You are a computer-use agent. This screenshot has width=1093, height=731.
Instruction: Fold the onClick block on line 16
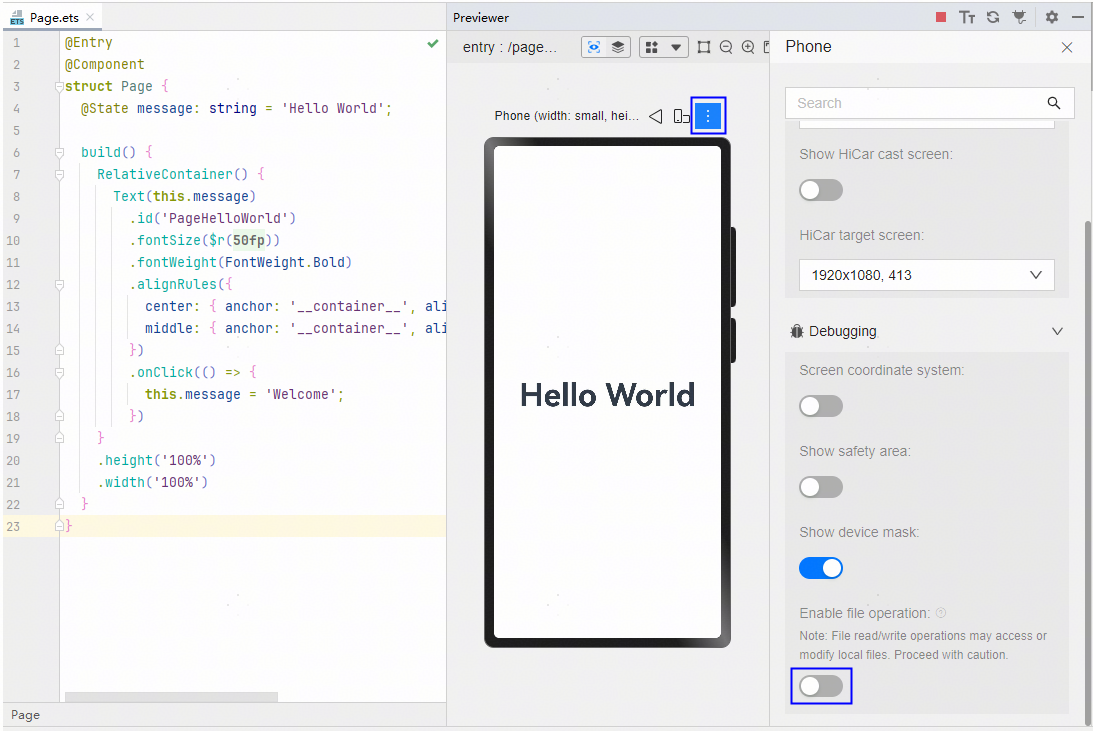click(59, 372)
